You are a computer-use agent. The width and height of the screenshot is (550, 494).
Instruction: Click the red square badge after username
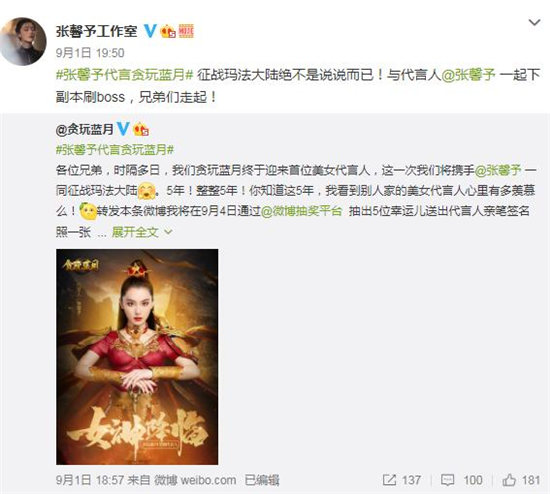point(186,31)
